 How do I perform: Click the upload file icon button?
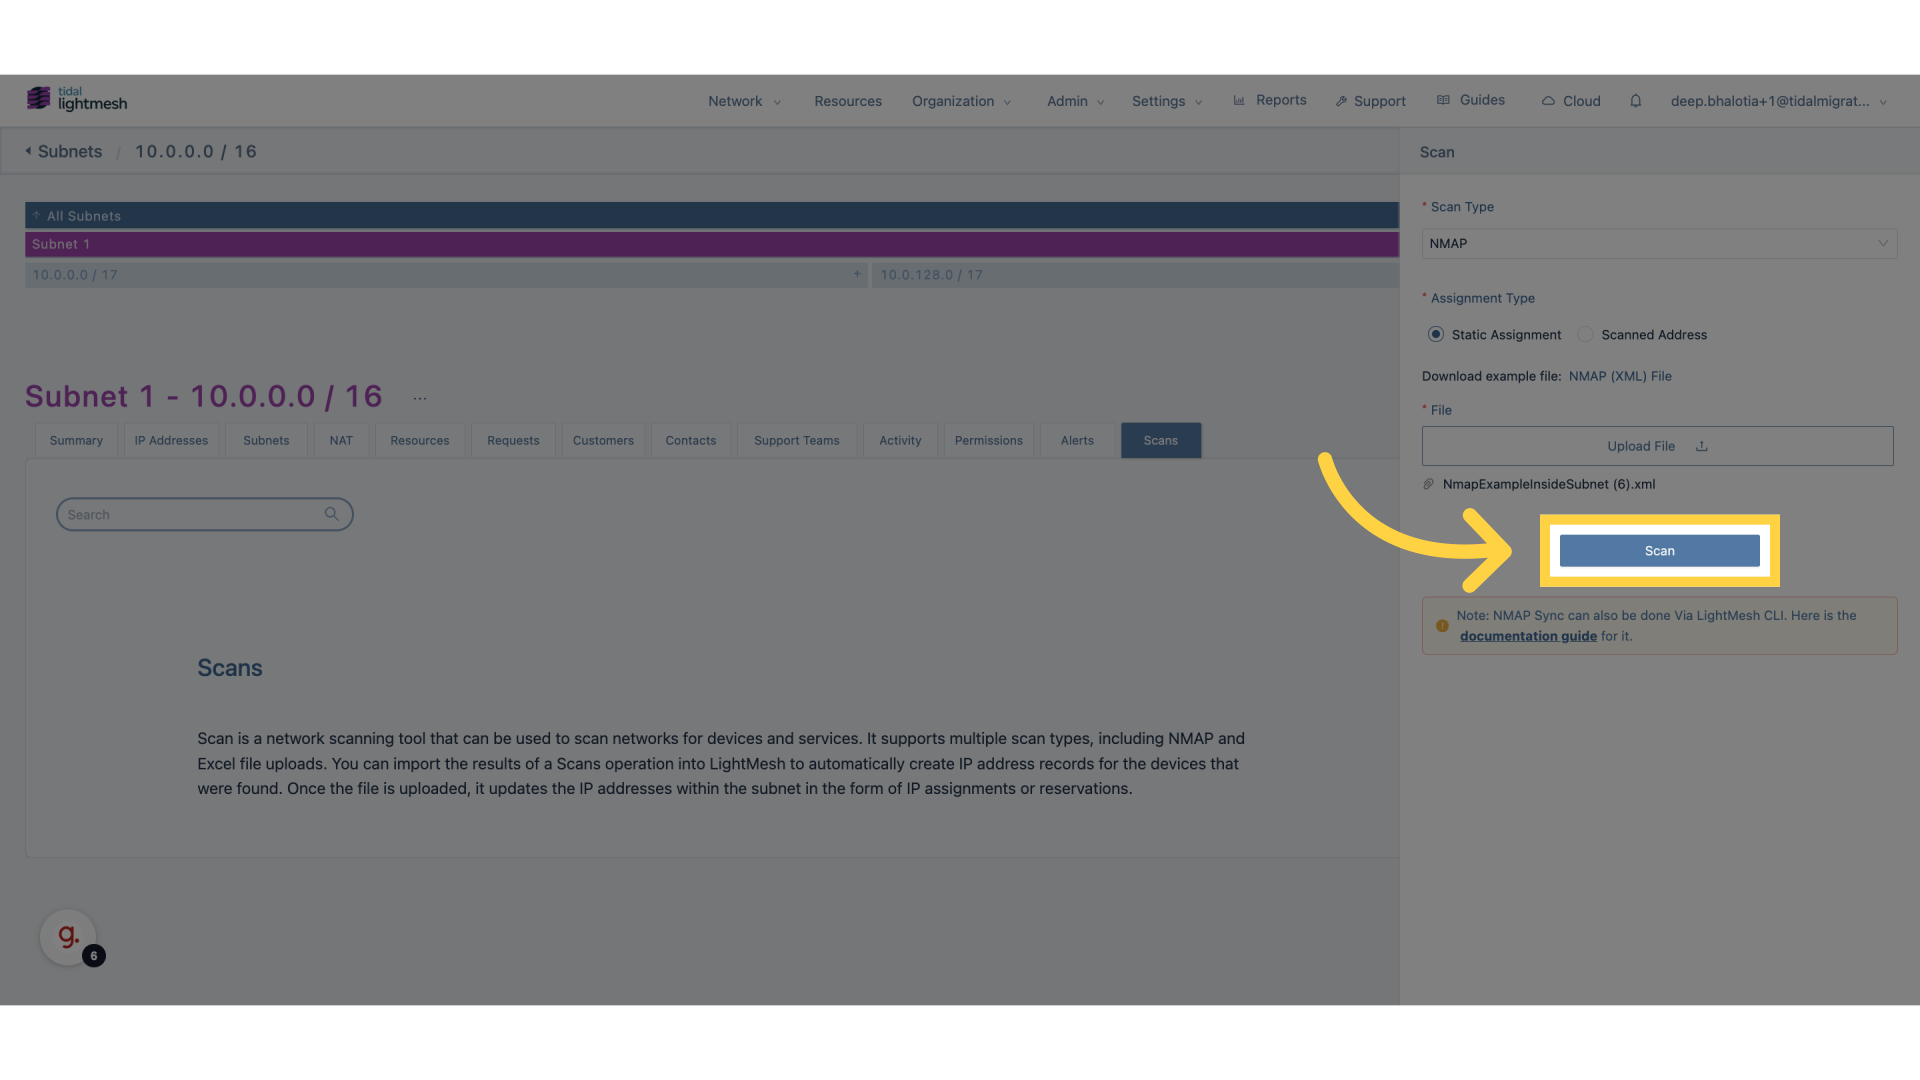tap(1701, 446)
